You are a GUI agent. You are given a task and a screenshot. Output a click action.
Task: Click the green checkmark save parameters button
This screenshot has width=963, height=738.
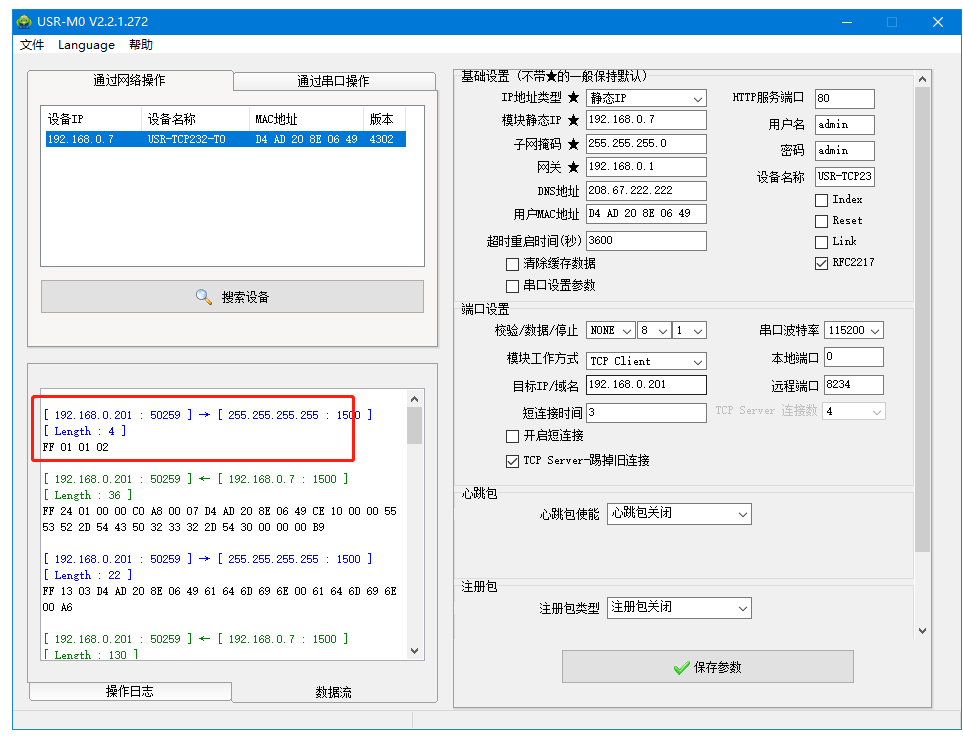coord(707,667)
